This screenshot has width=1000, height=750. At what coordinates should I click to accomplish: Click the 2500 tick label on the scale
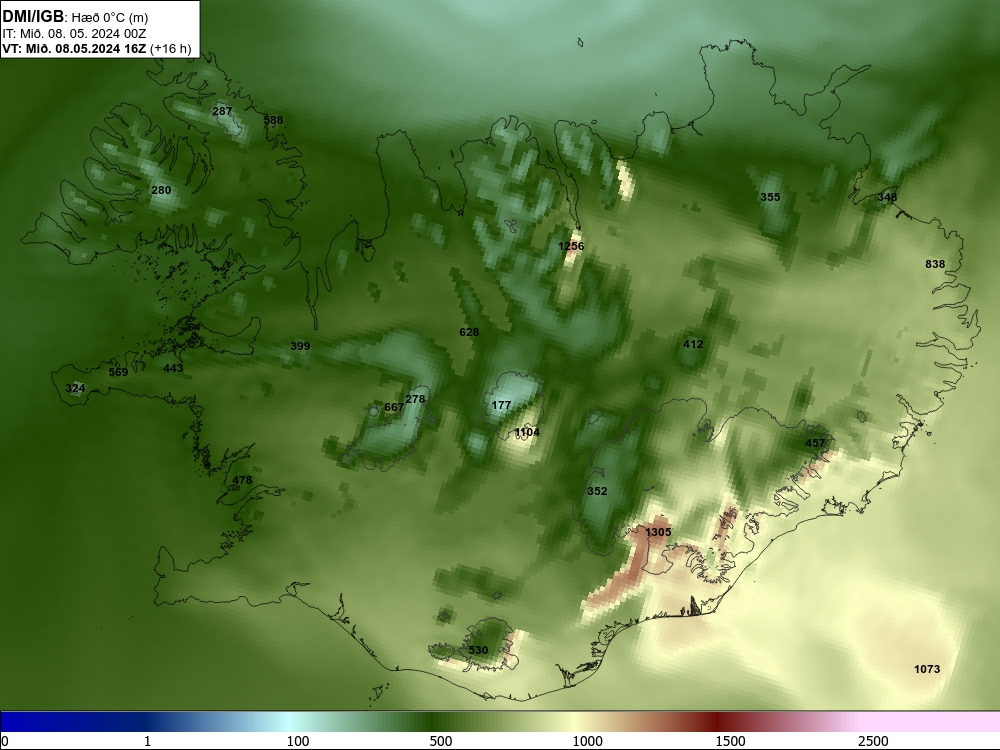tap(873, 741)
